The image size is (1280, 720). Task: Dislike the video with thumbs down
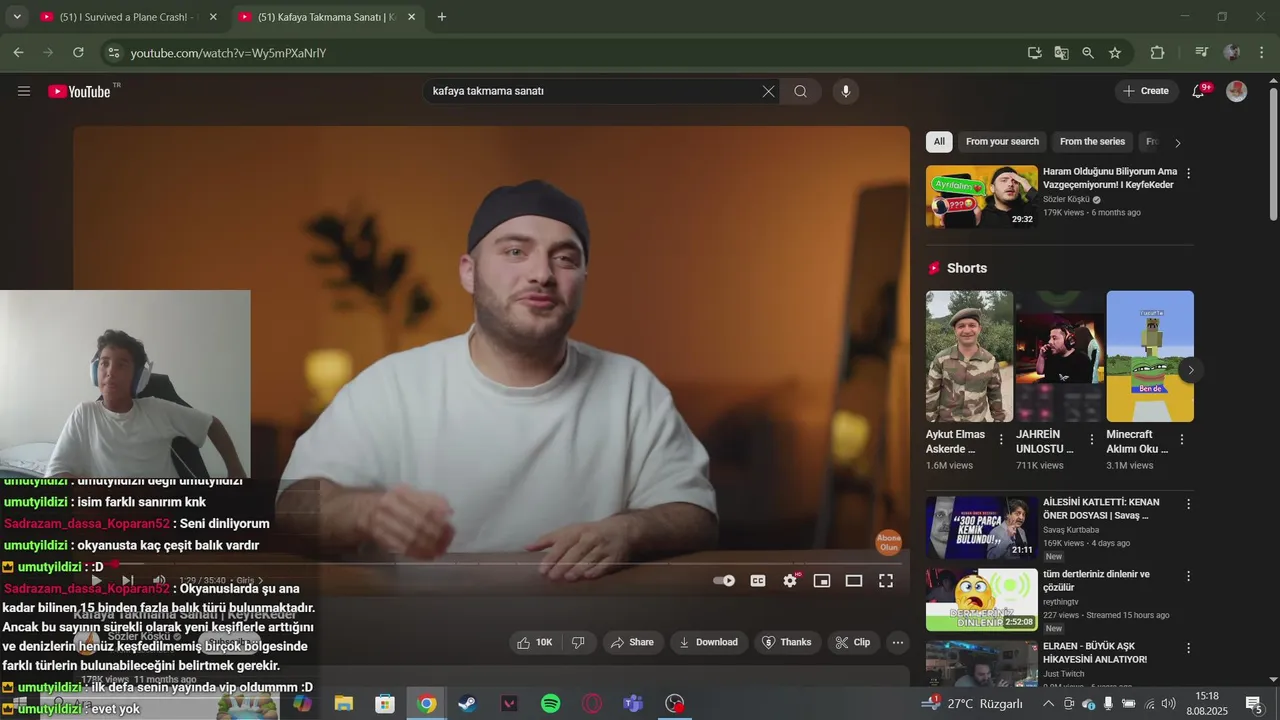point(578,642)
